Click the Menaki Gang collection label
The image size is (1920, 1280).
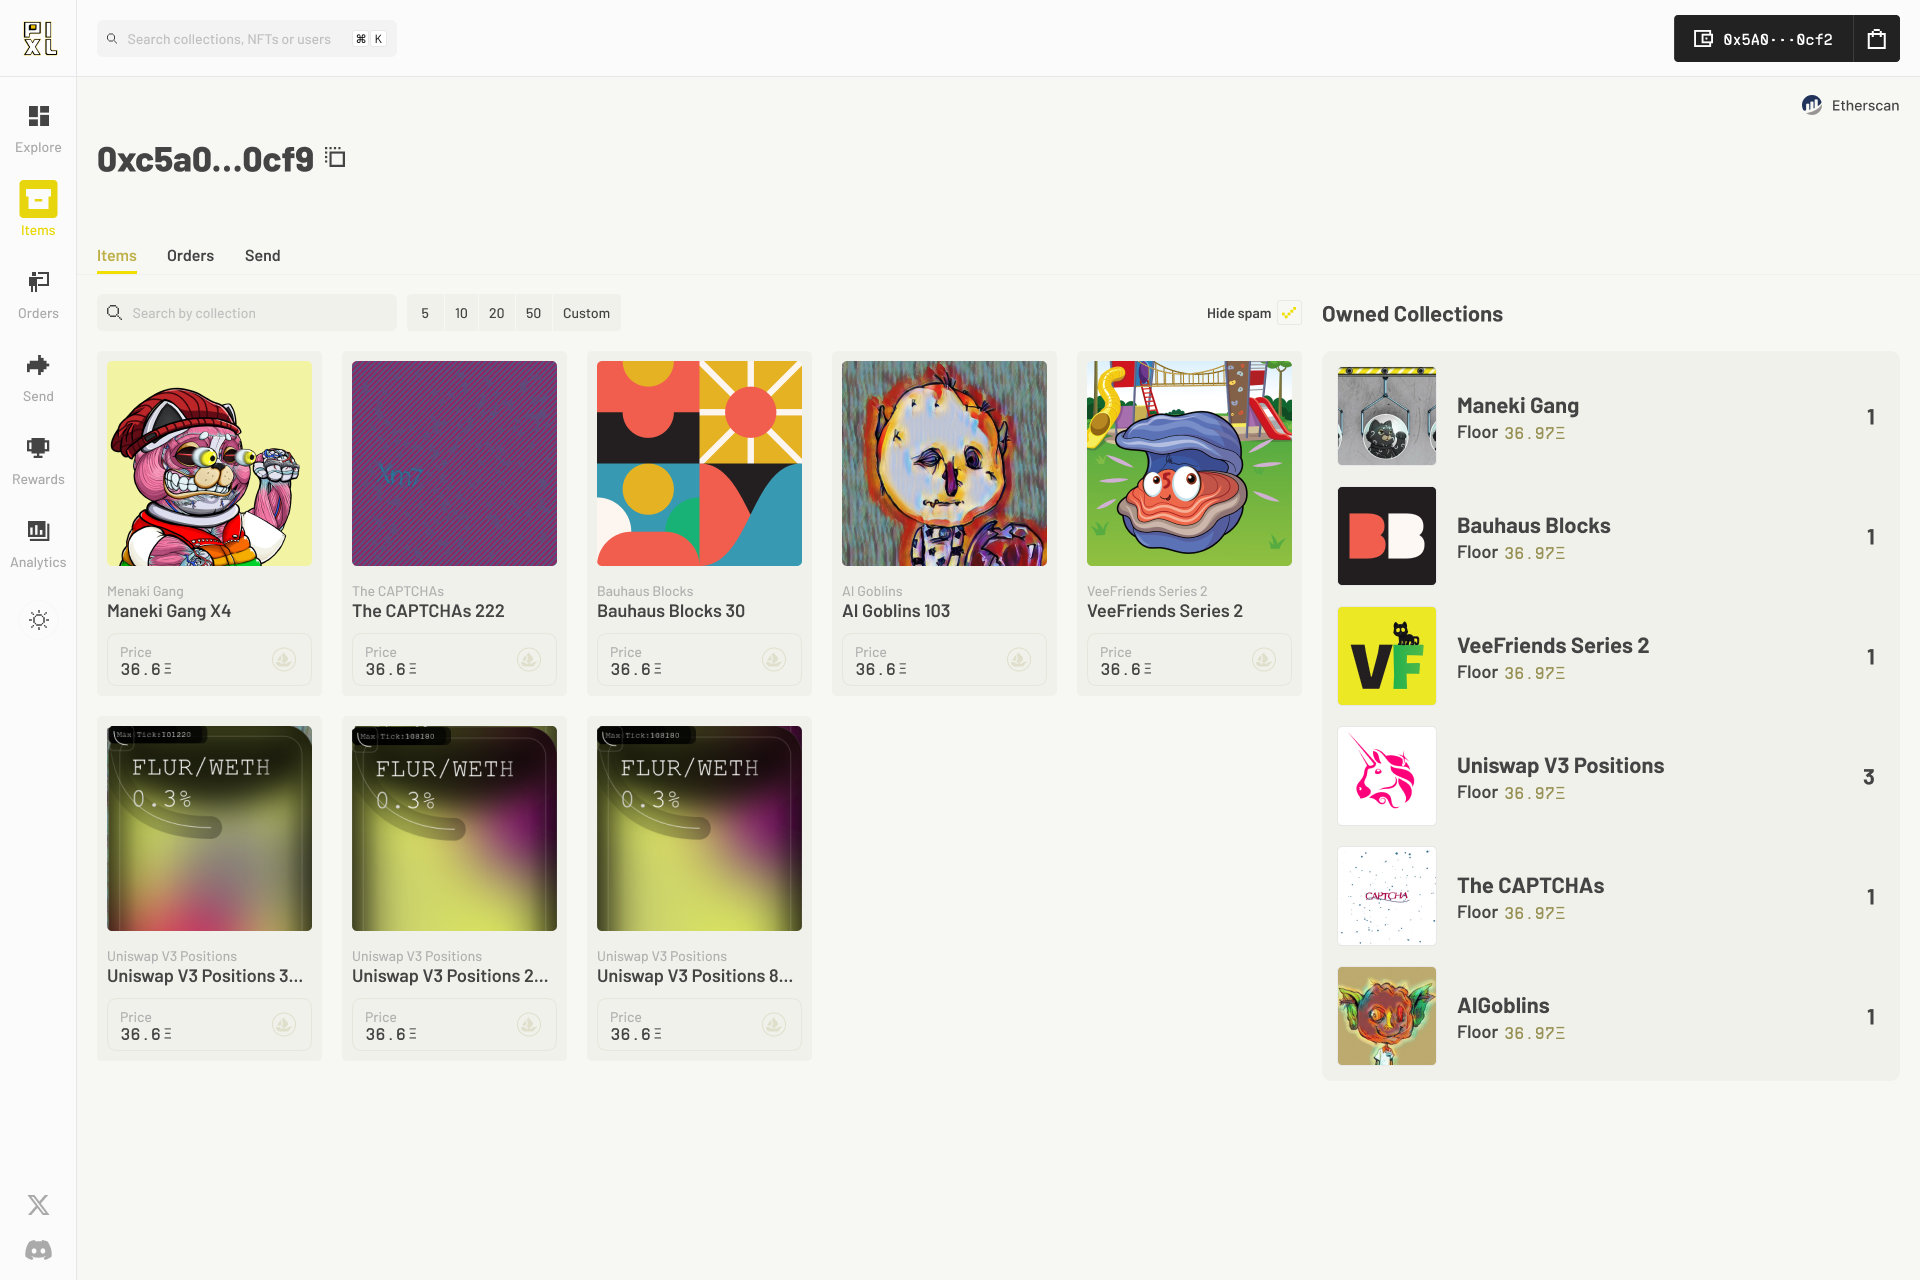click(145, 591)
